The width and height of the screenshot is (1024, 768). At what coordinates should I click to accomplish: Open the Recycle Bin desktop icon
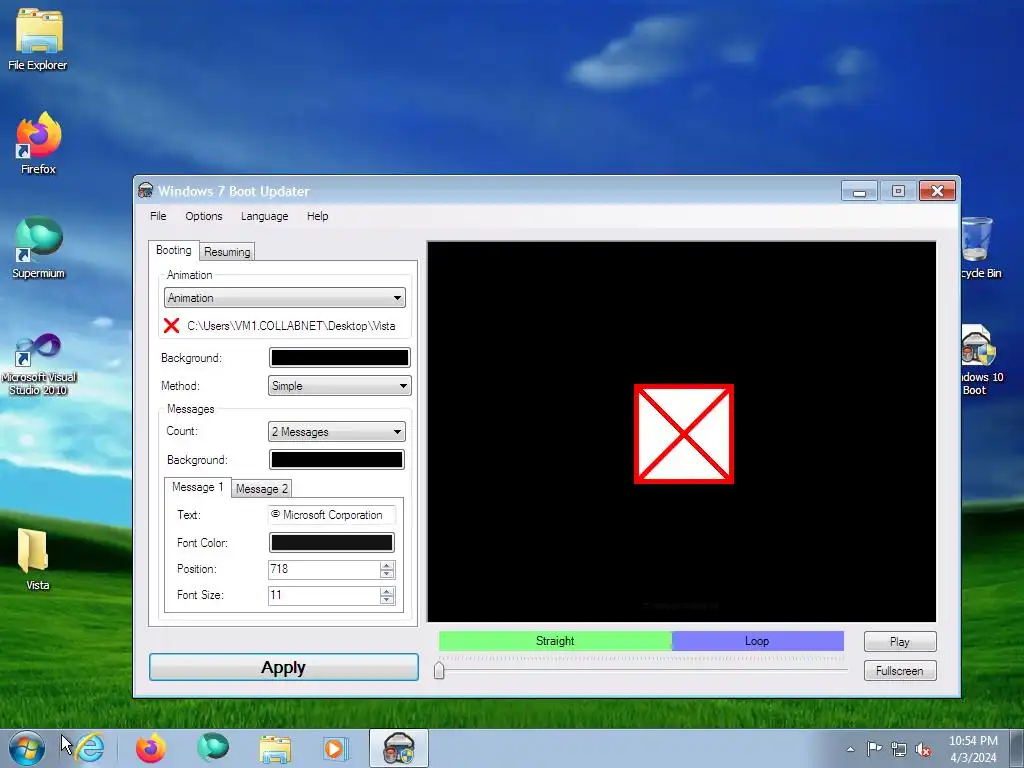coord(980,248)
